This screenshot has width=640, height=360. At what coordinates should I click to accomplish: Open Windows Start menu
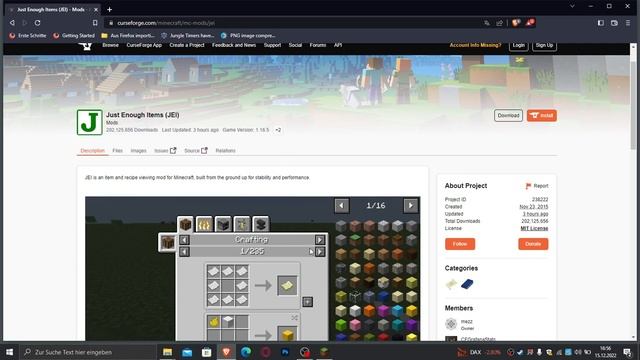click(x=9, y=352)
